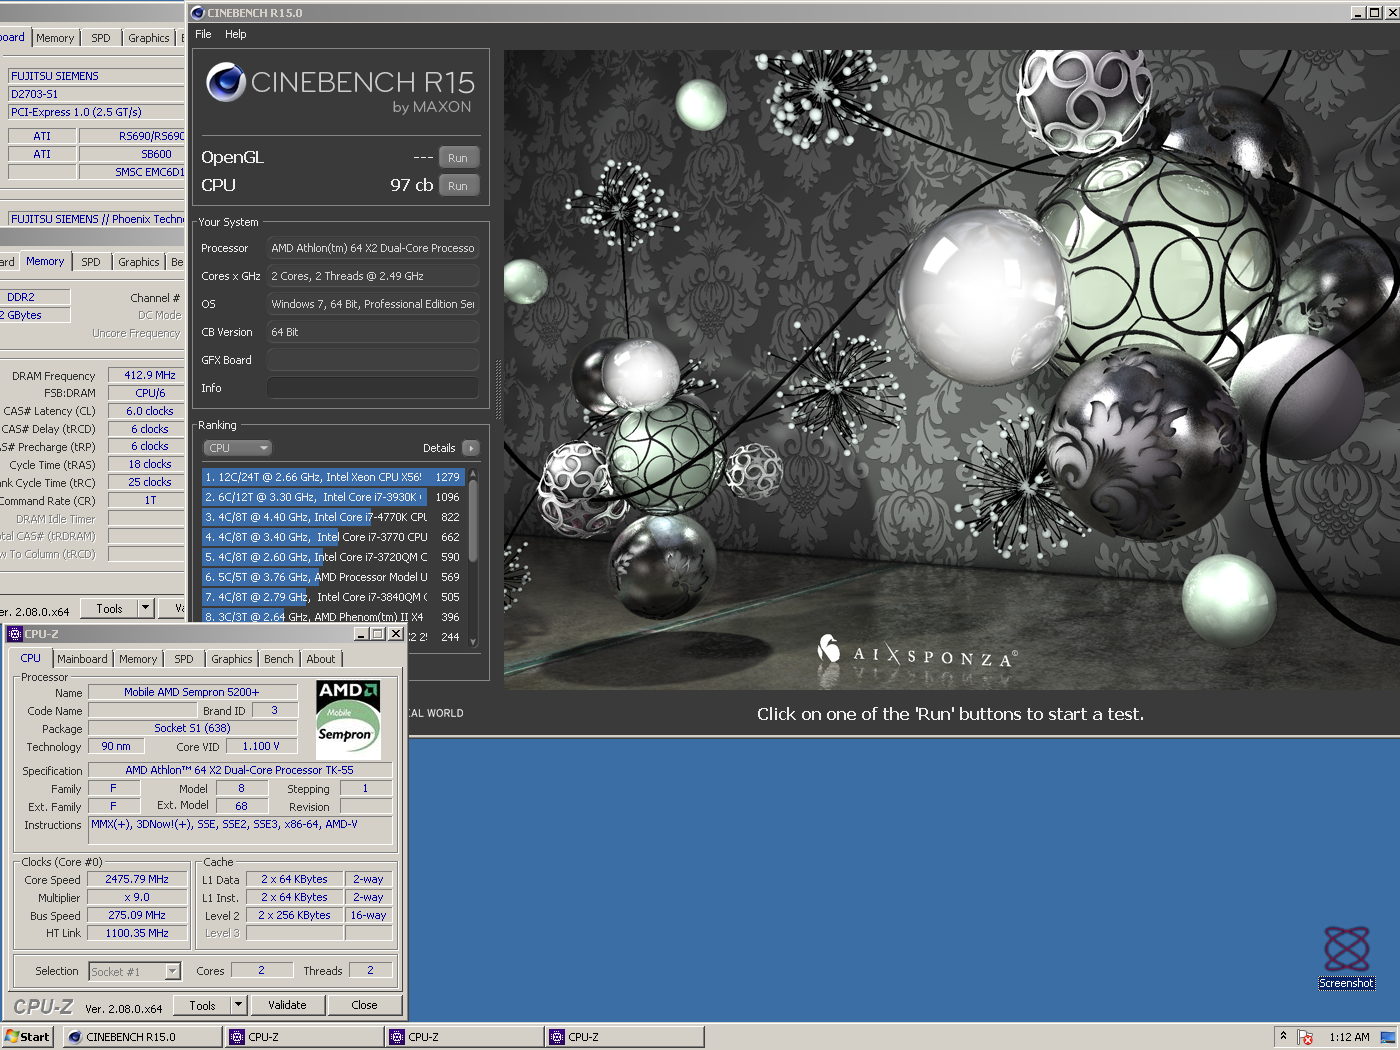Click the GFX Board field

373,360
